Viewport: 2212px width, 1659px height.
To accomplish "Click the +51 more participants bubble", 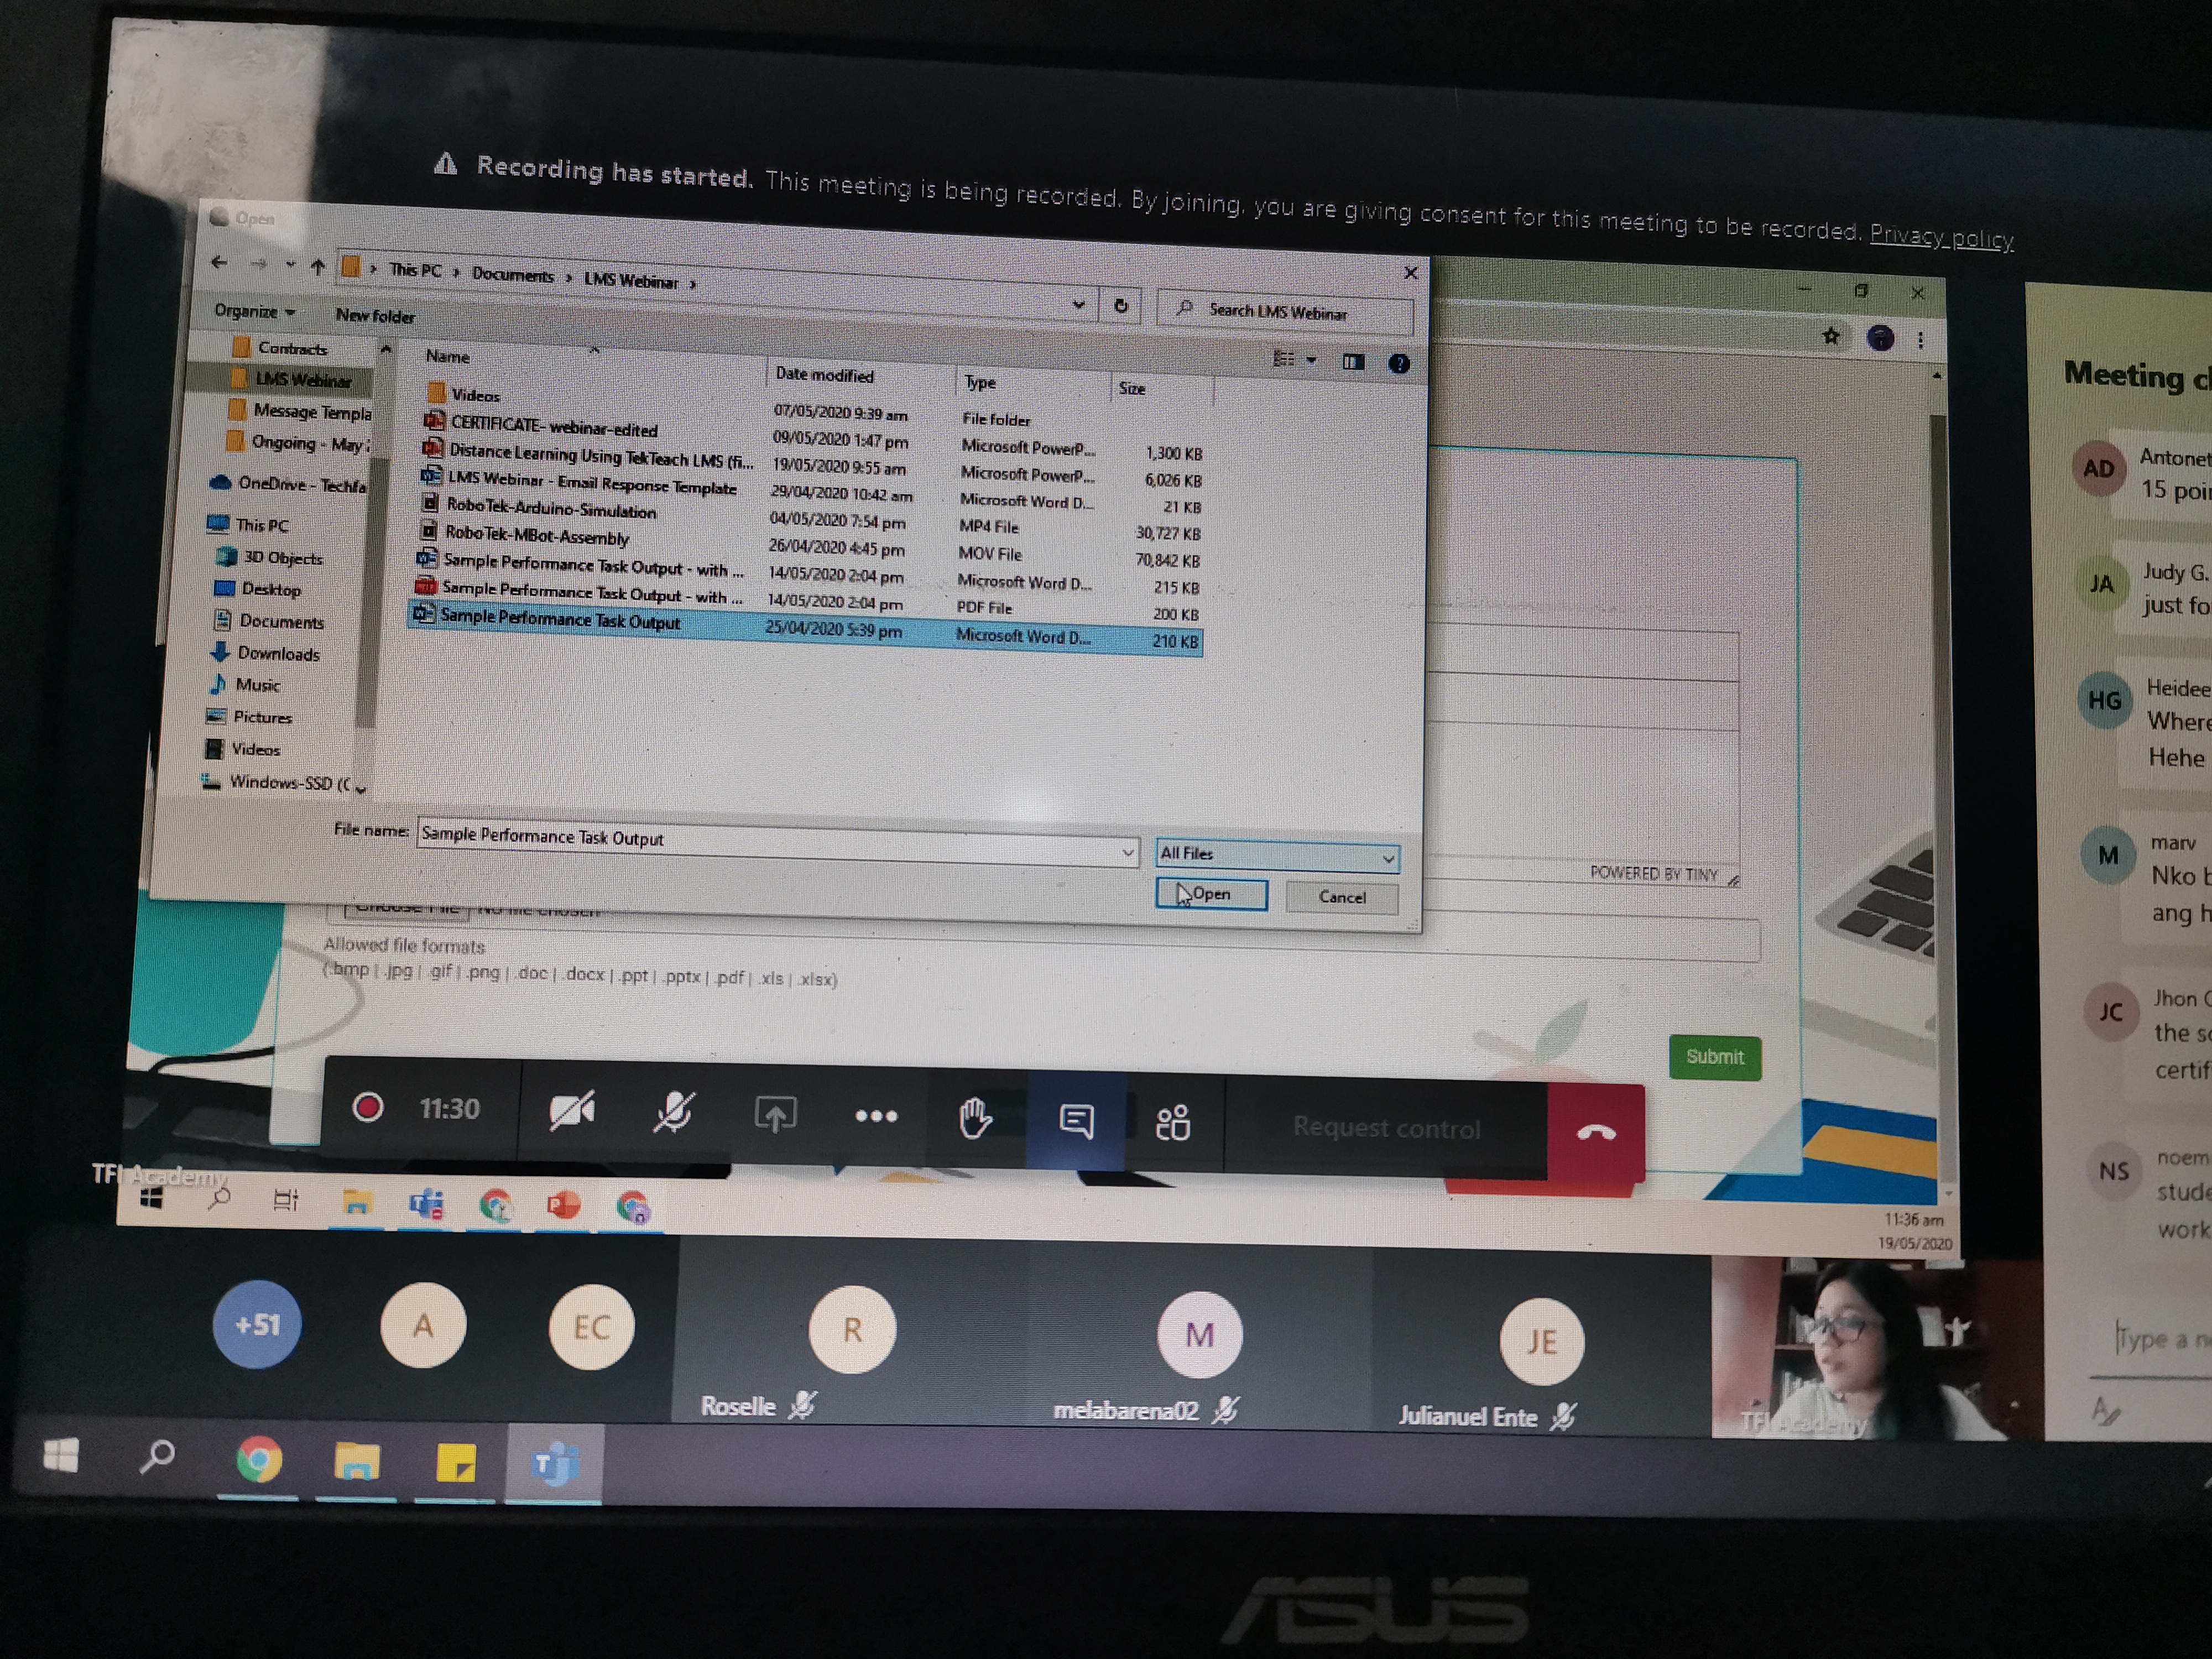I will point(257,1324).
